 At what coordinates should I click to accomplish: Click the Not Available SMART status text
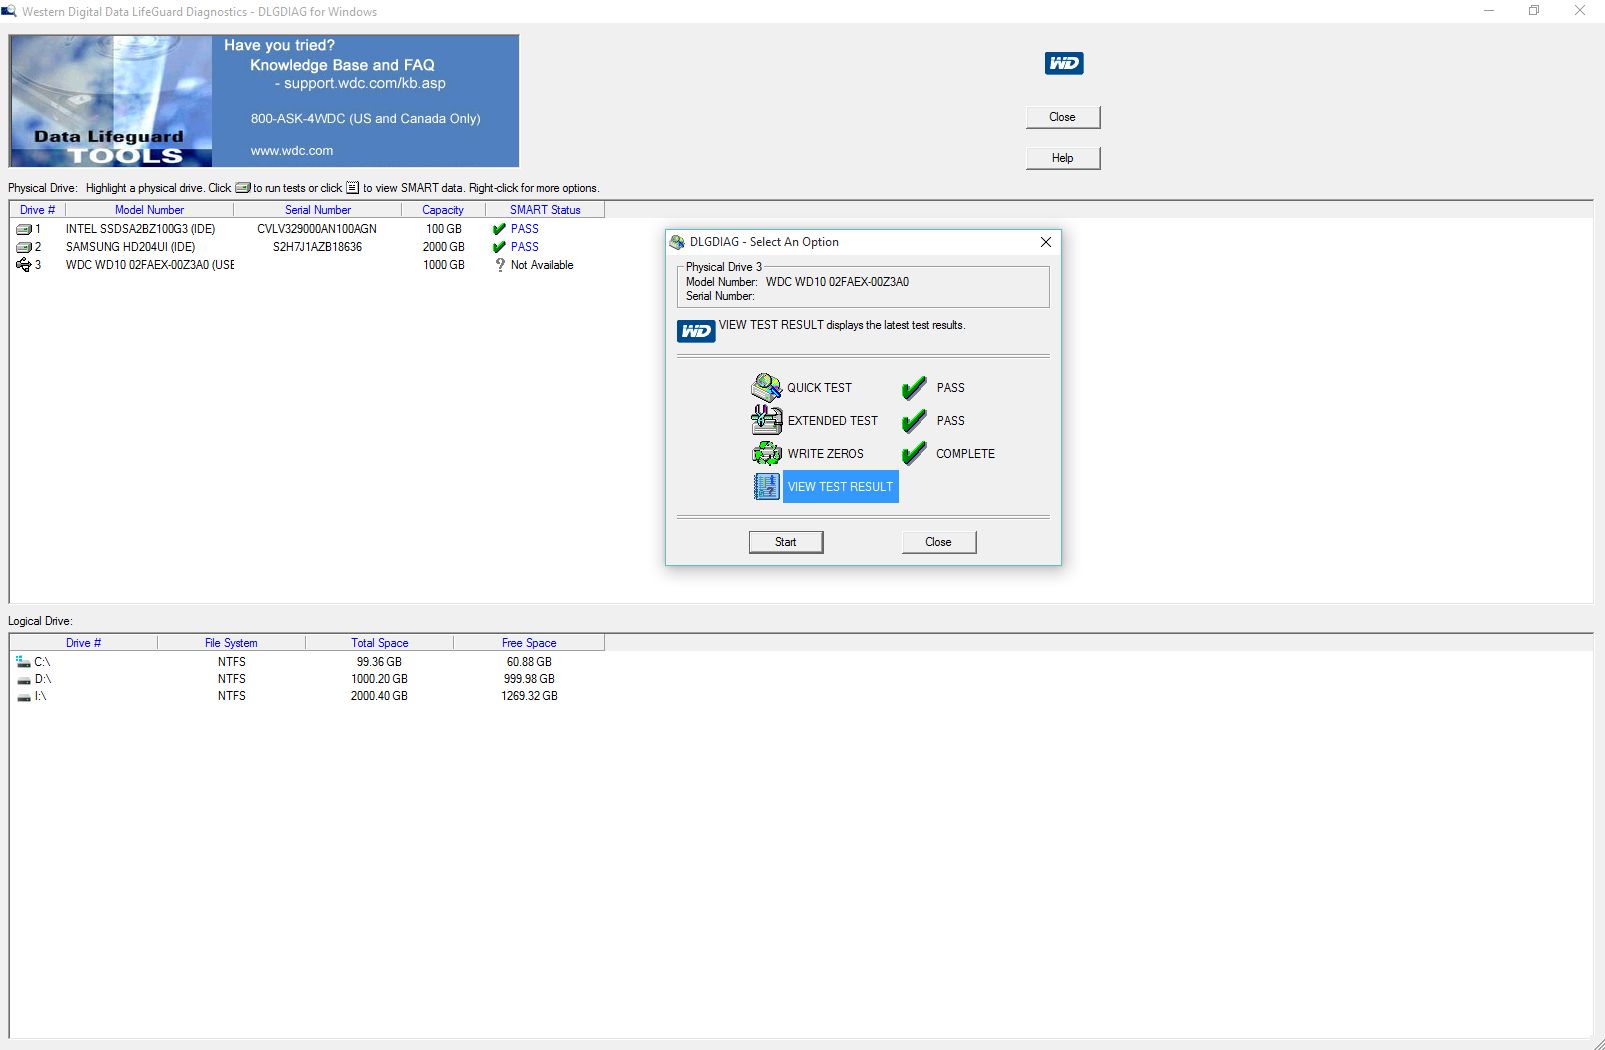coord(542,265)
